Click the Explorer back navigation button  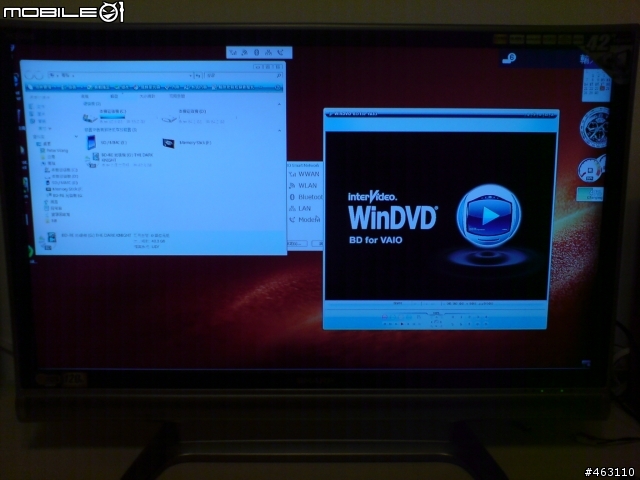[x=30, y=75]
